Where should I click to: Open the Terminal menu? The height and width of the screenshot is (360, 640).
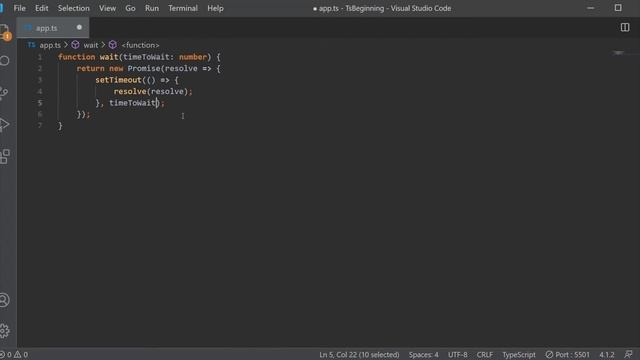pyautogui.click(x=183, y=8)
